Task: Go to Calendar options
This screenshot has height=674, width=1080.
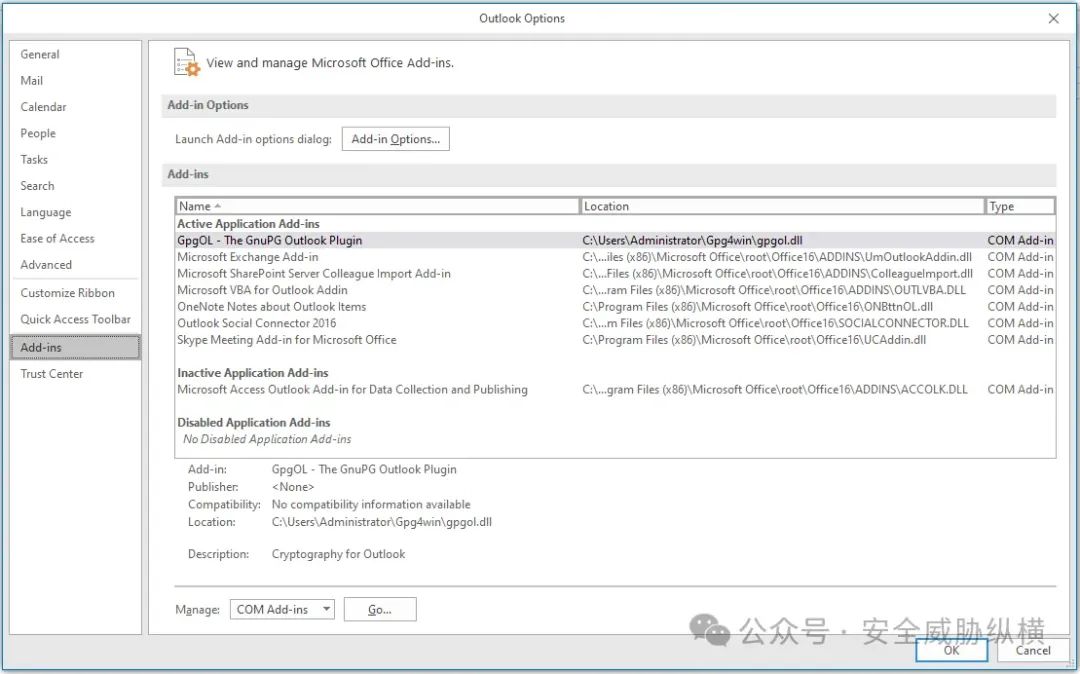Action: pos(43,107)
